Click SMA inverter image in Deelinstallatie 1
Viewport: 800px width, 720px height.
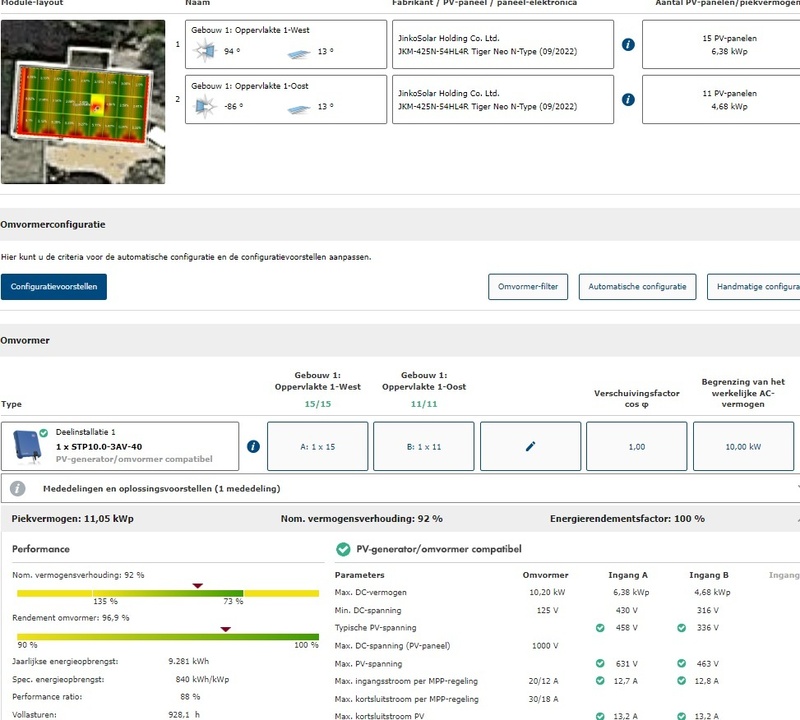point(27,446)
